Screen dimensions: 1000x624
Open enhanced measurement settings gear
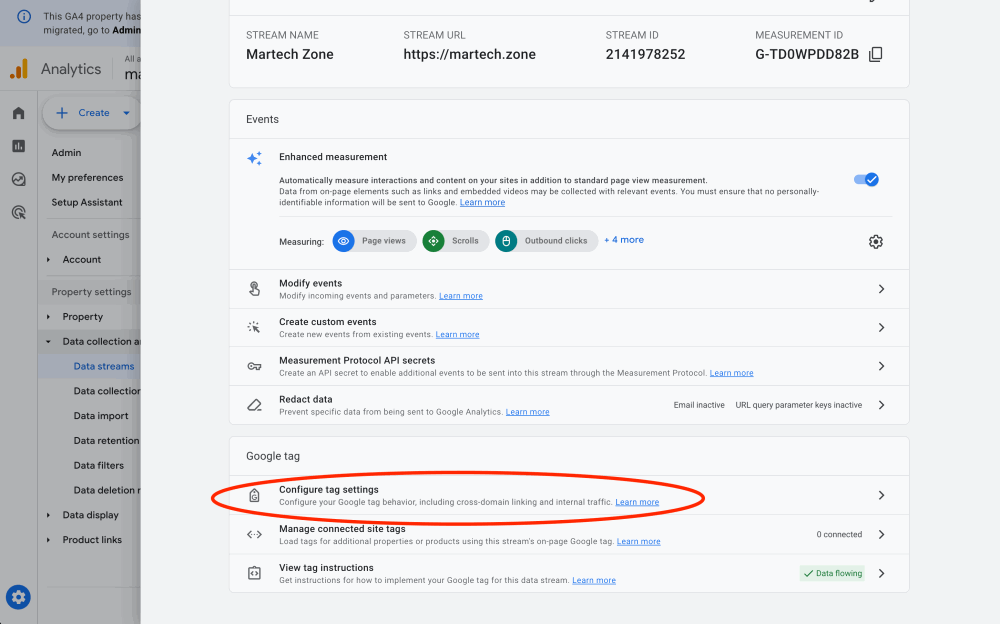[x=876, y=242]
